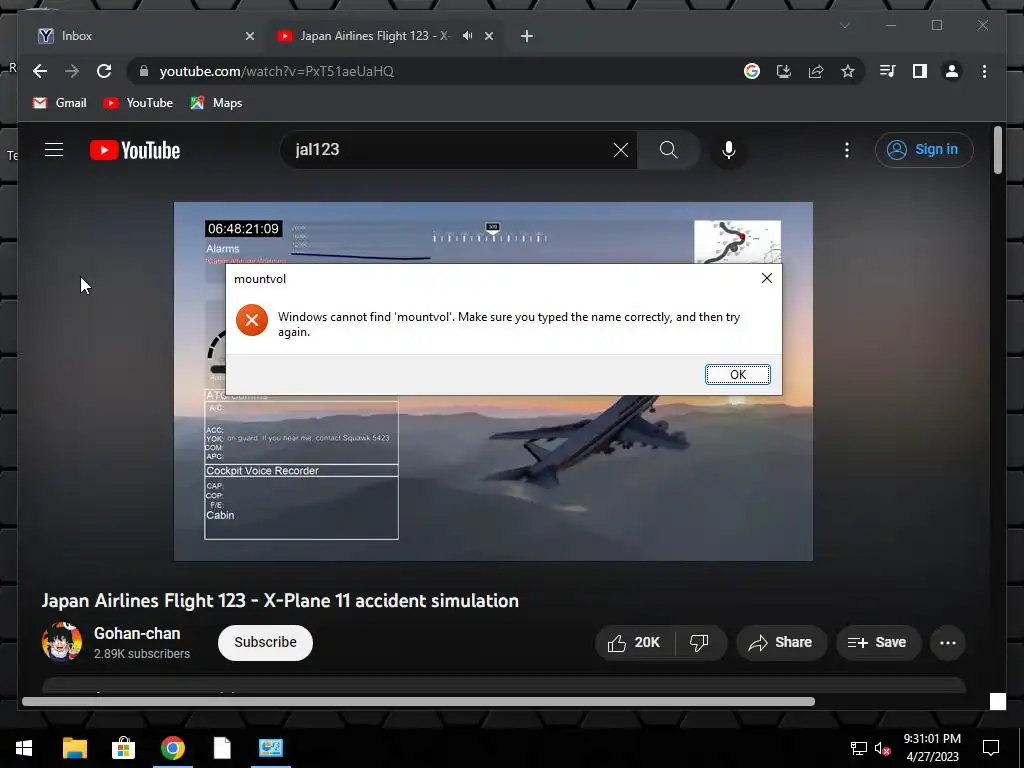This screenshot has width=1024, height=768.
Task: Click the muted volume tray icon
Action: tap(882, 748)
